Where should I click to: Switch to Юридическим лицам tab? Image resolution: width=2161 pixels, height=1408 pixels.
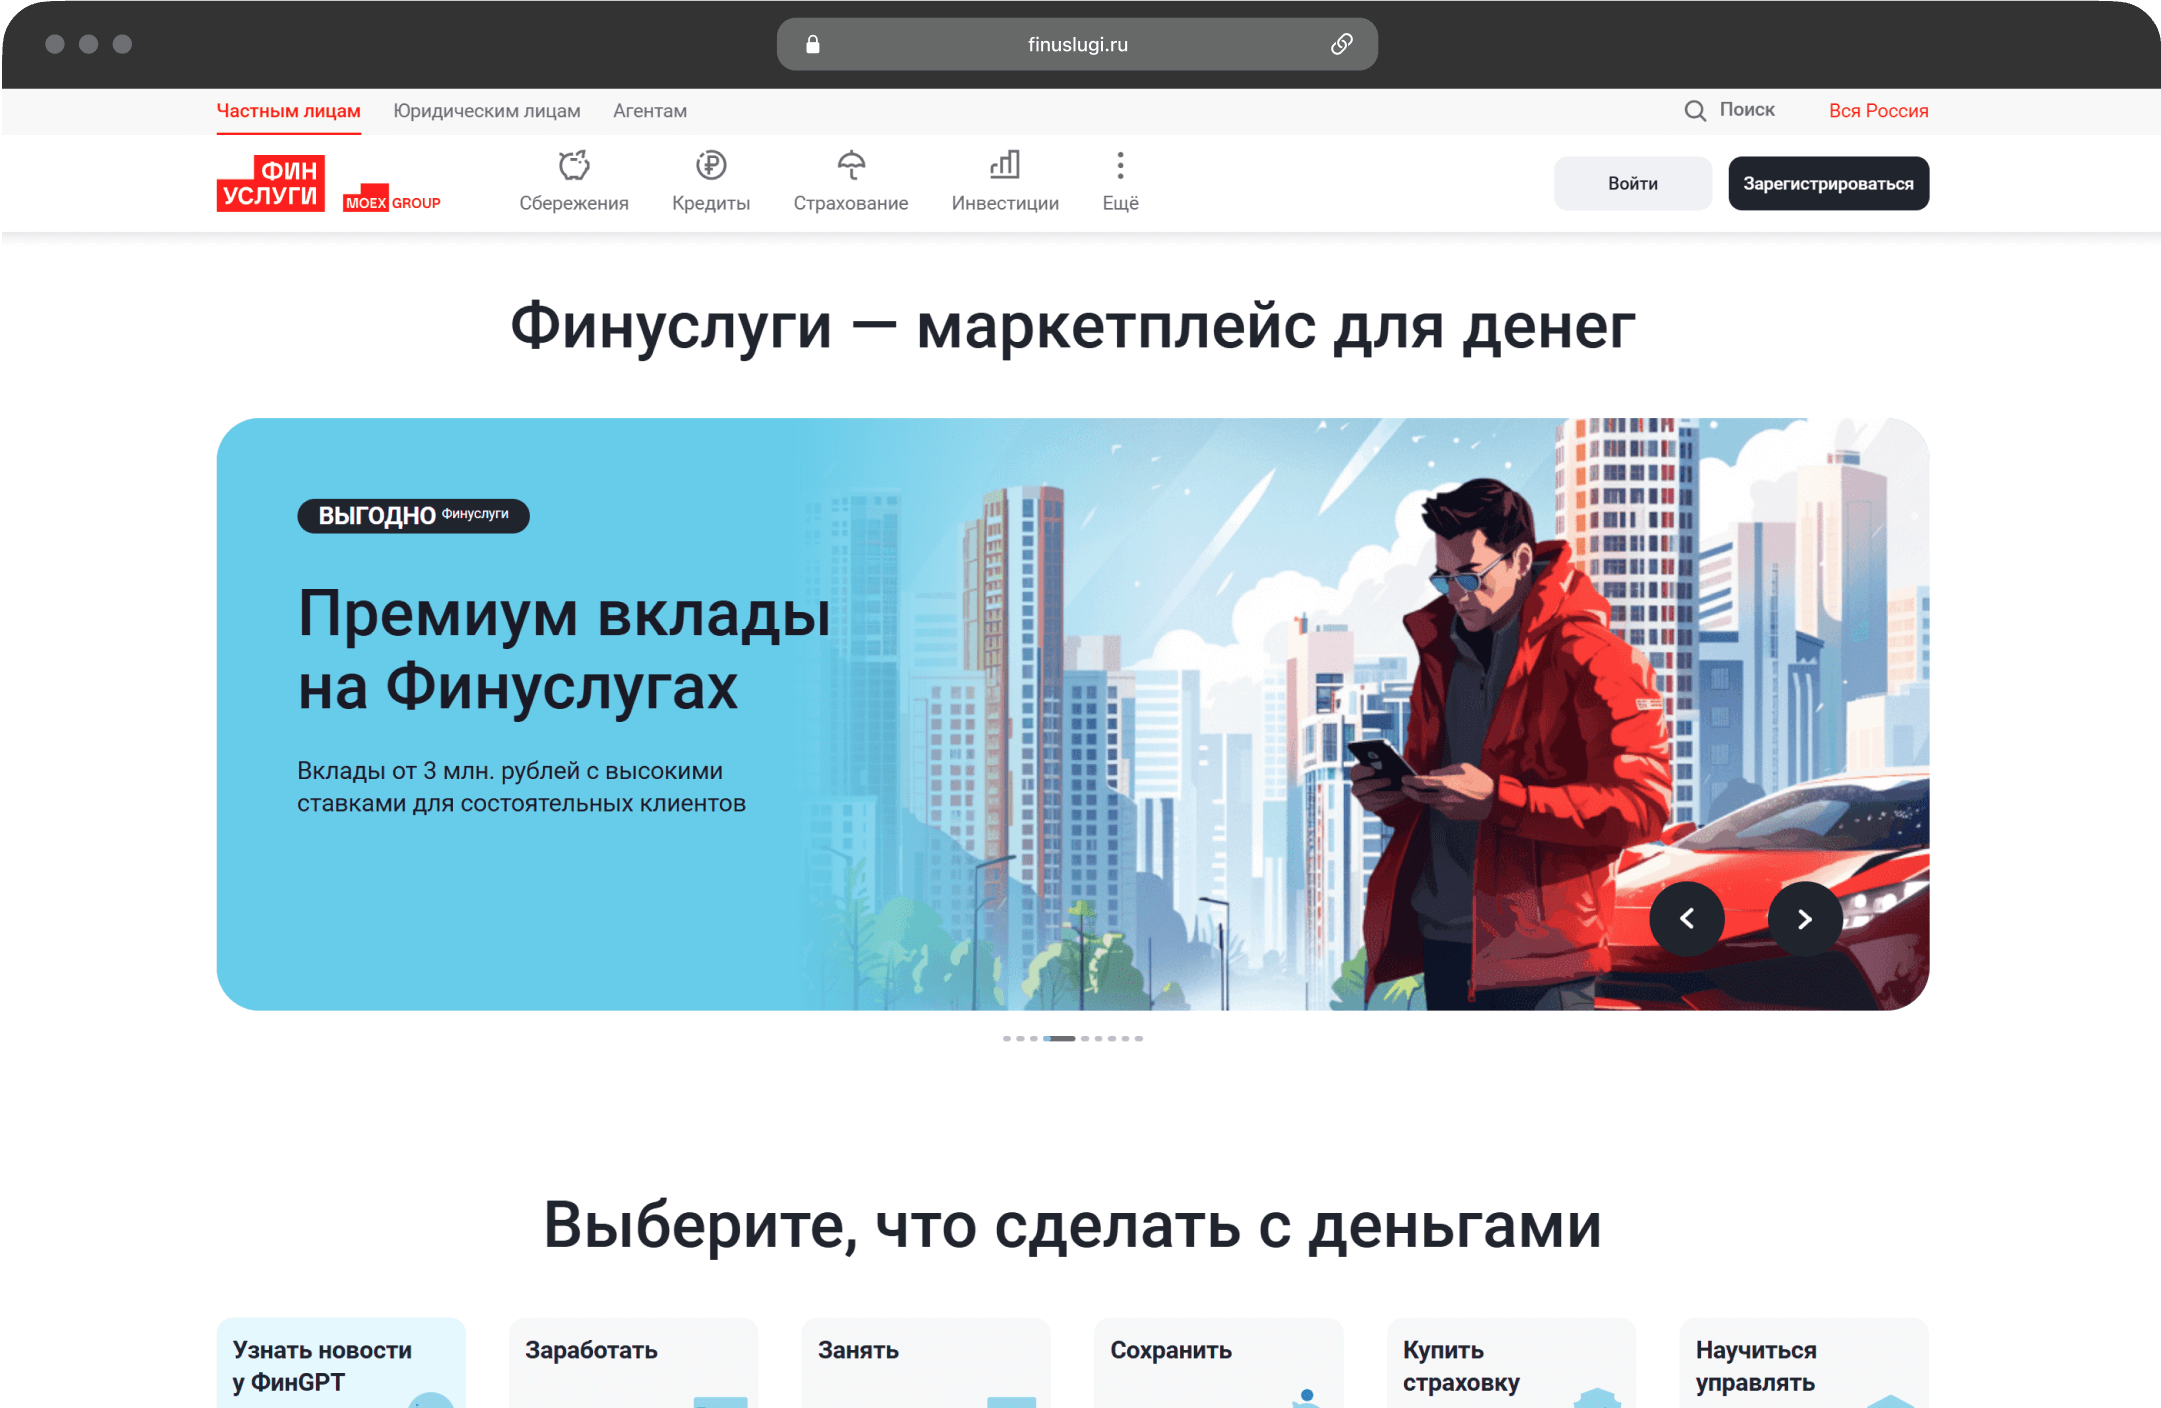coord(487,111)
